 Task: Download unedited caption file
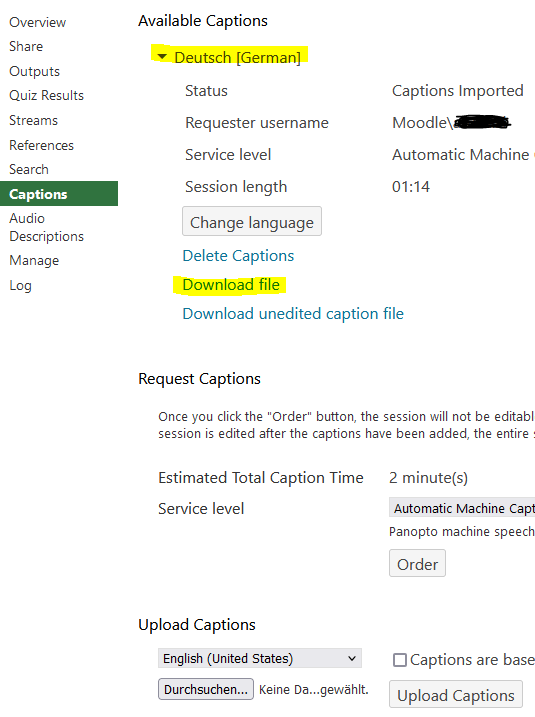293,314
